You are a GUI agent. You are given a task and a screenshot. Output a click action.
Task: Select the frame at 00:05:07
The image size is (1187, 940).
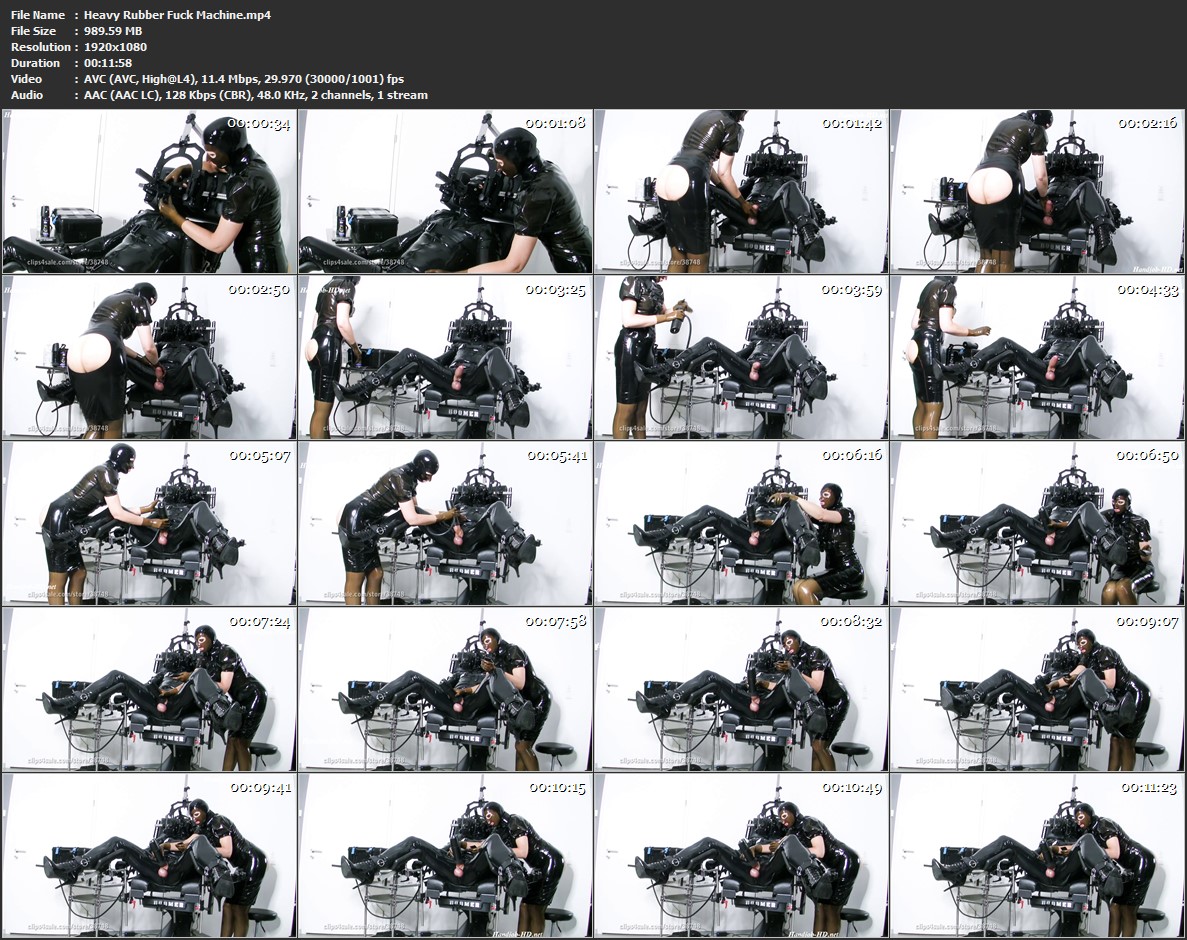click(150, 522)
